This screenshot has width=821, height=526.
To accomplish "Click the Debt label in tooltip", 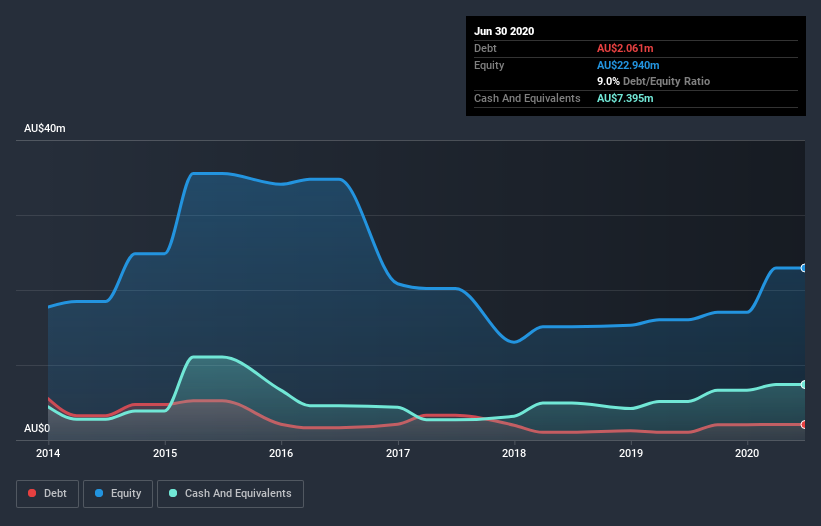I will pos(485,48).
